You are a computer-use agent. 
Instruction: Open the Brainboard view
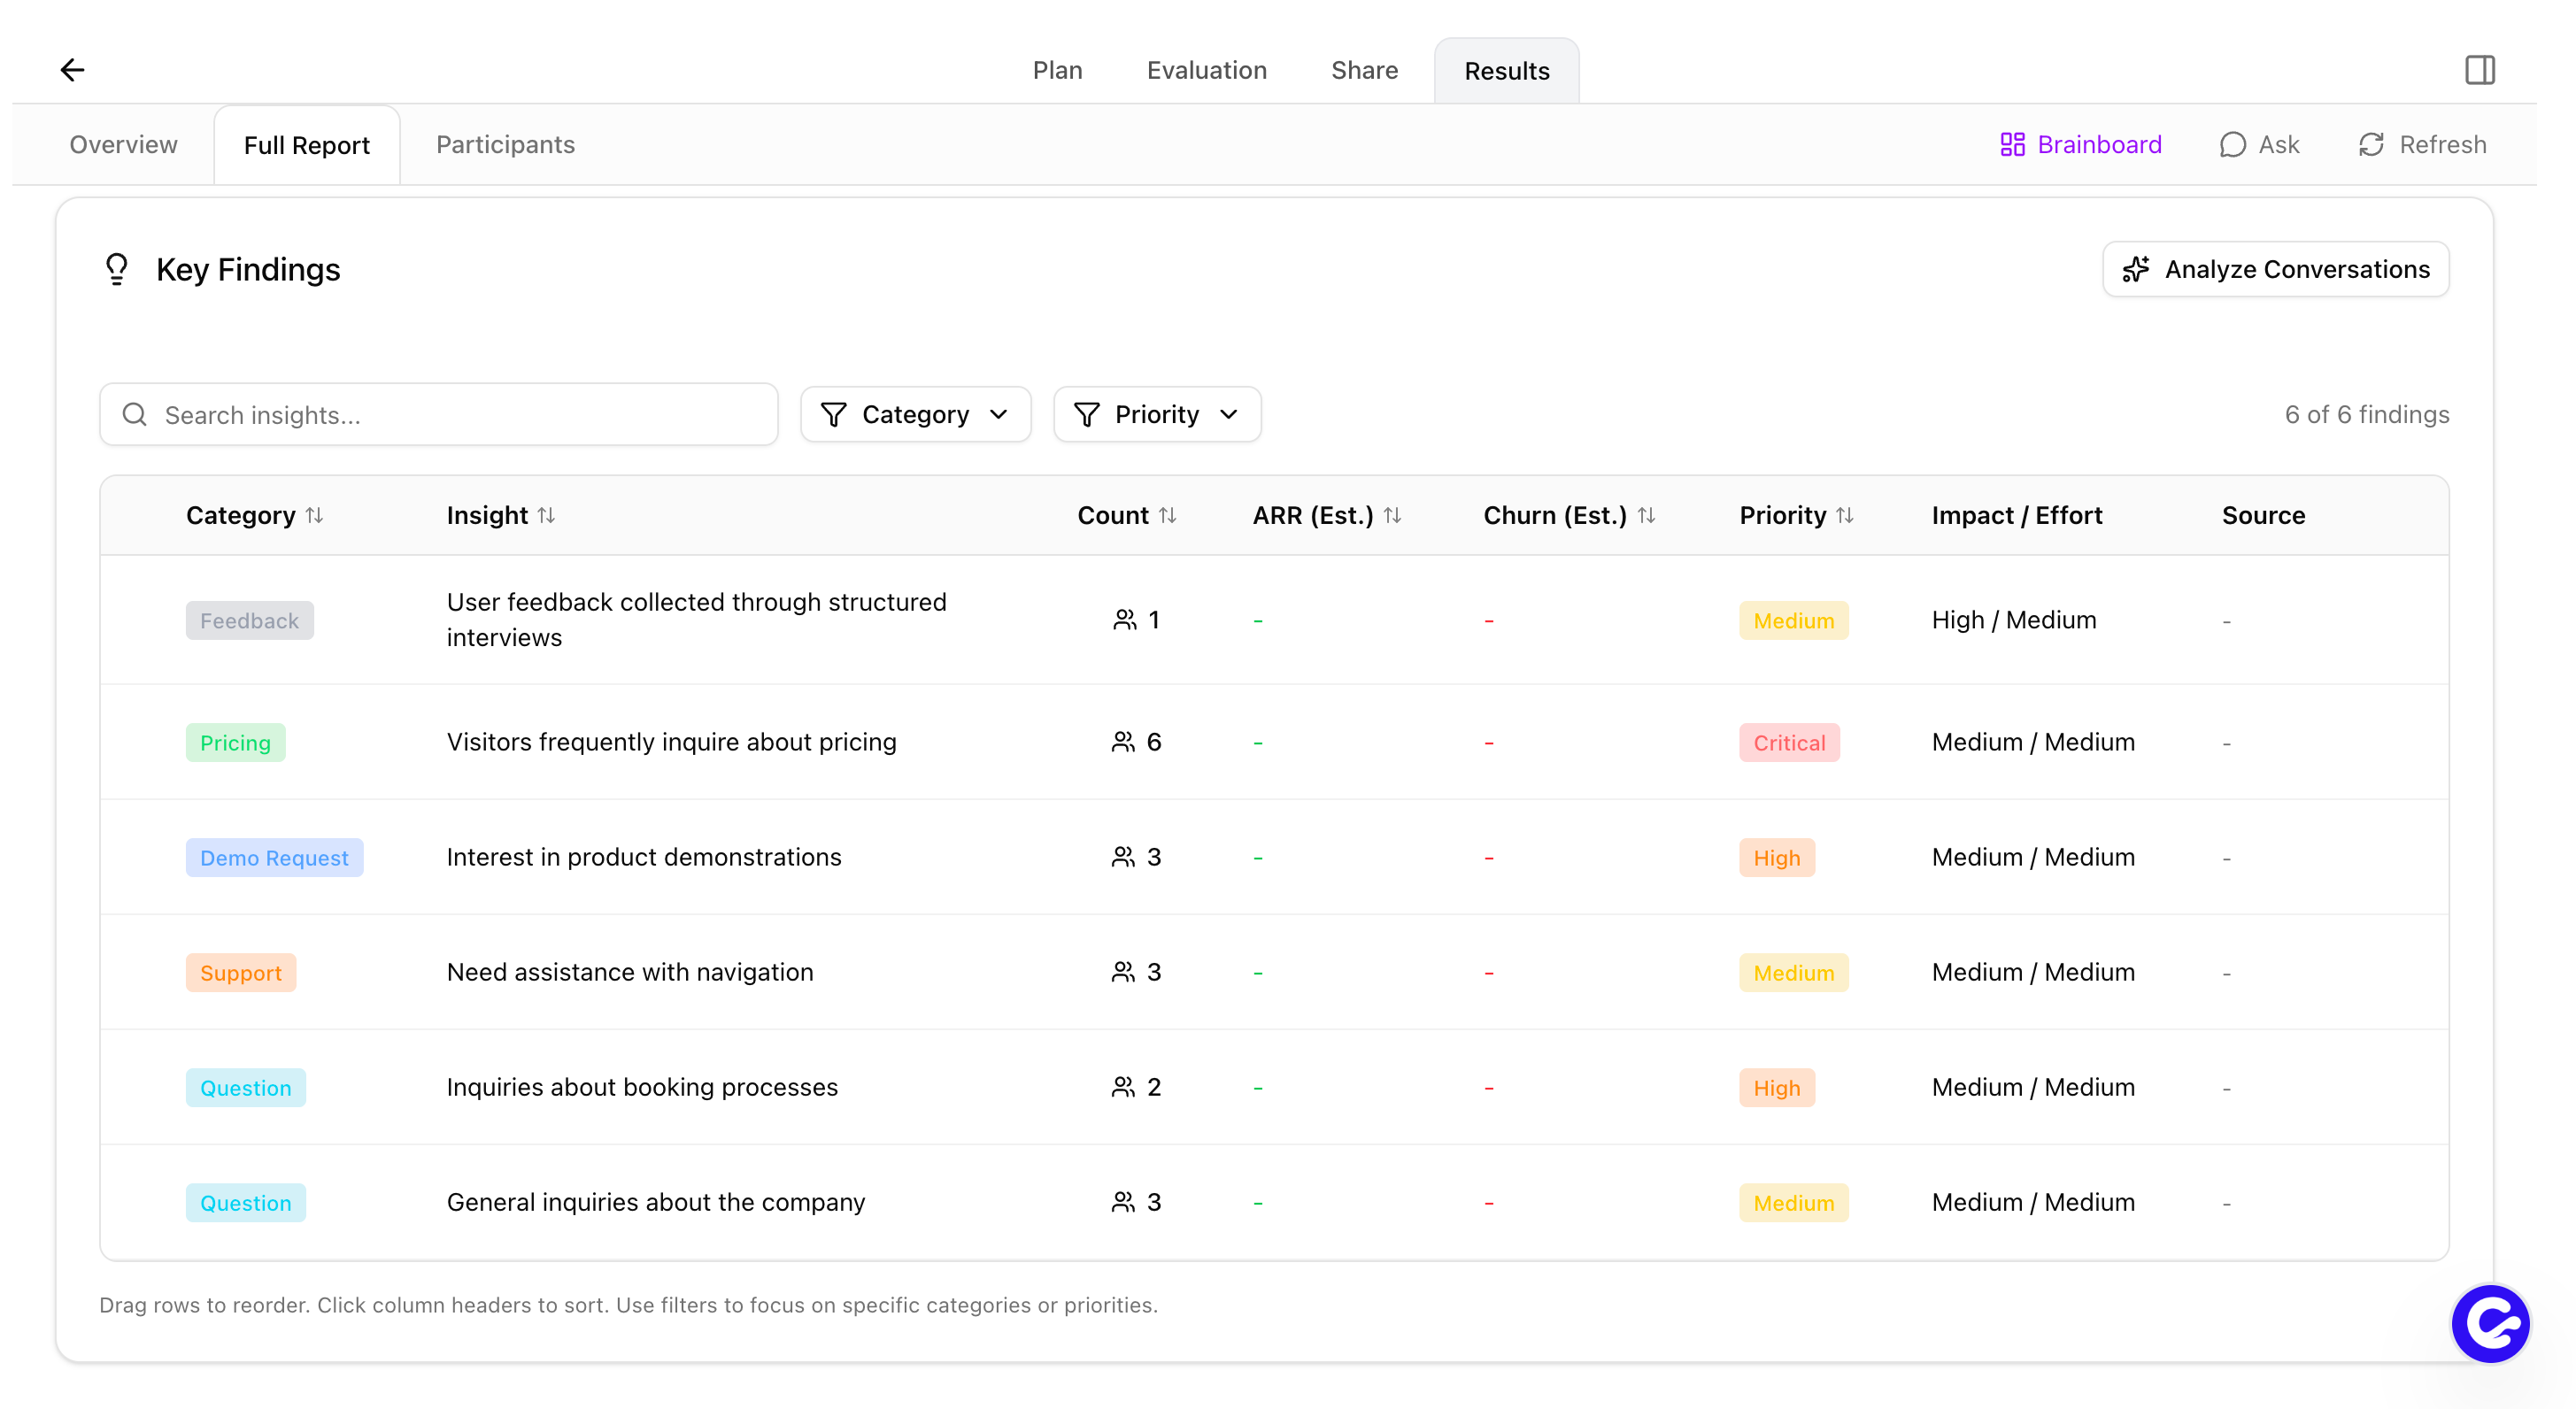pos(2081,145)
